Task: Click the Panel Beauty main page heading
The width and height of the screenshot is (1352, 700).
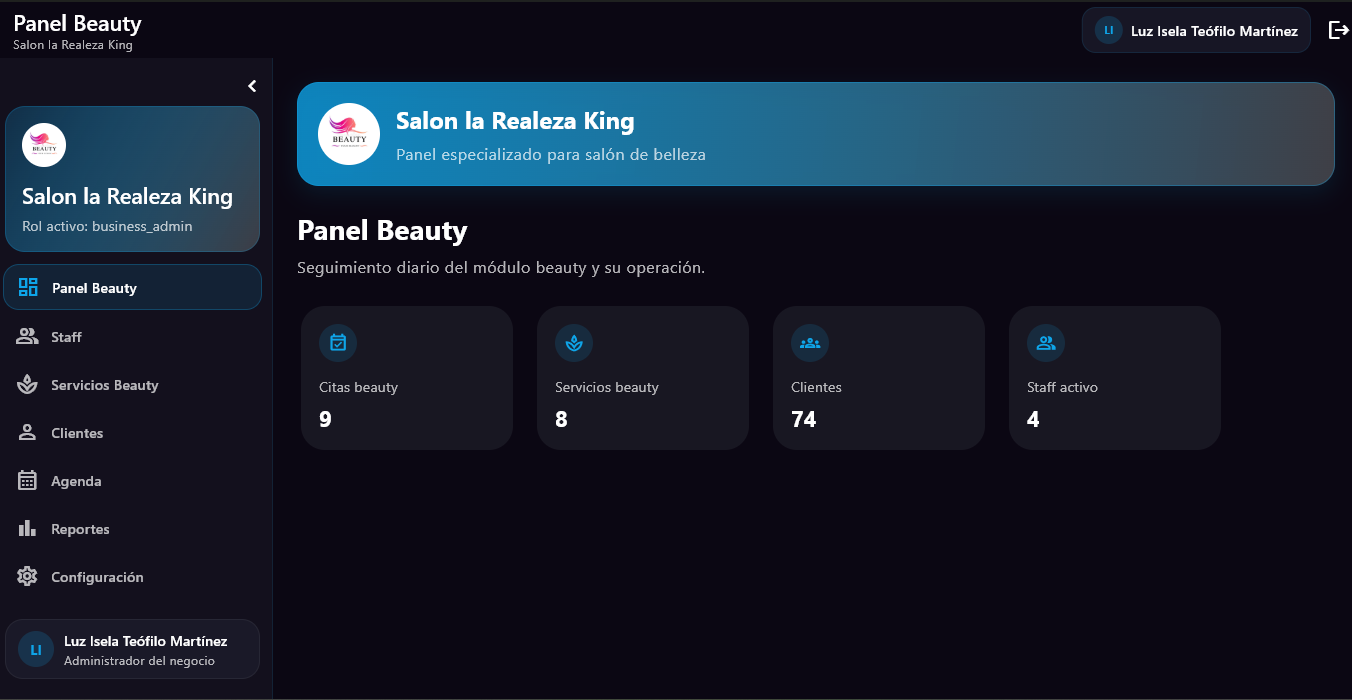Action: (x=382, y=231)
